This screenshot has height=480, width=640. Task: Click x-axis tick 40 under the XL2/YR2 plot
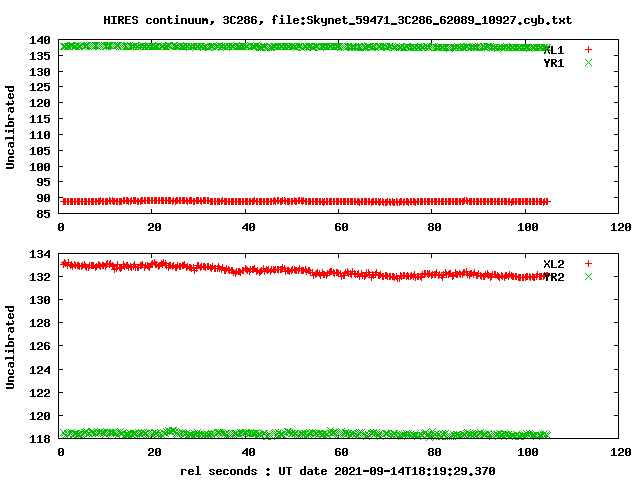coord(248,452)
